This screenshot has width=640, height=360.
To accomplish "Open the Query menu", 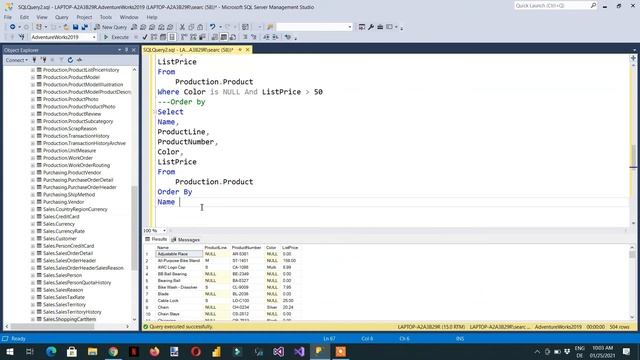I will 62,17.
